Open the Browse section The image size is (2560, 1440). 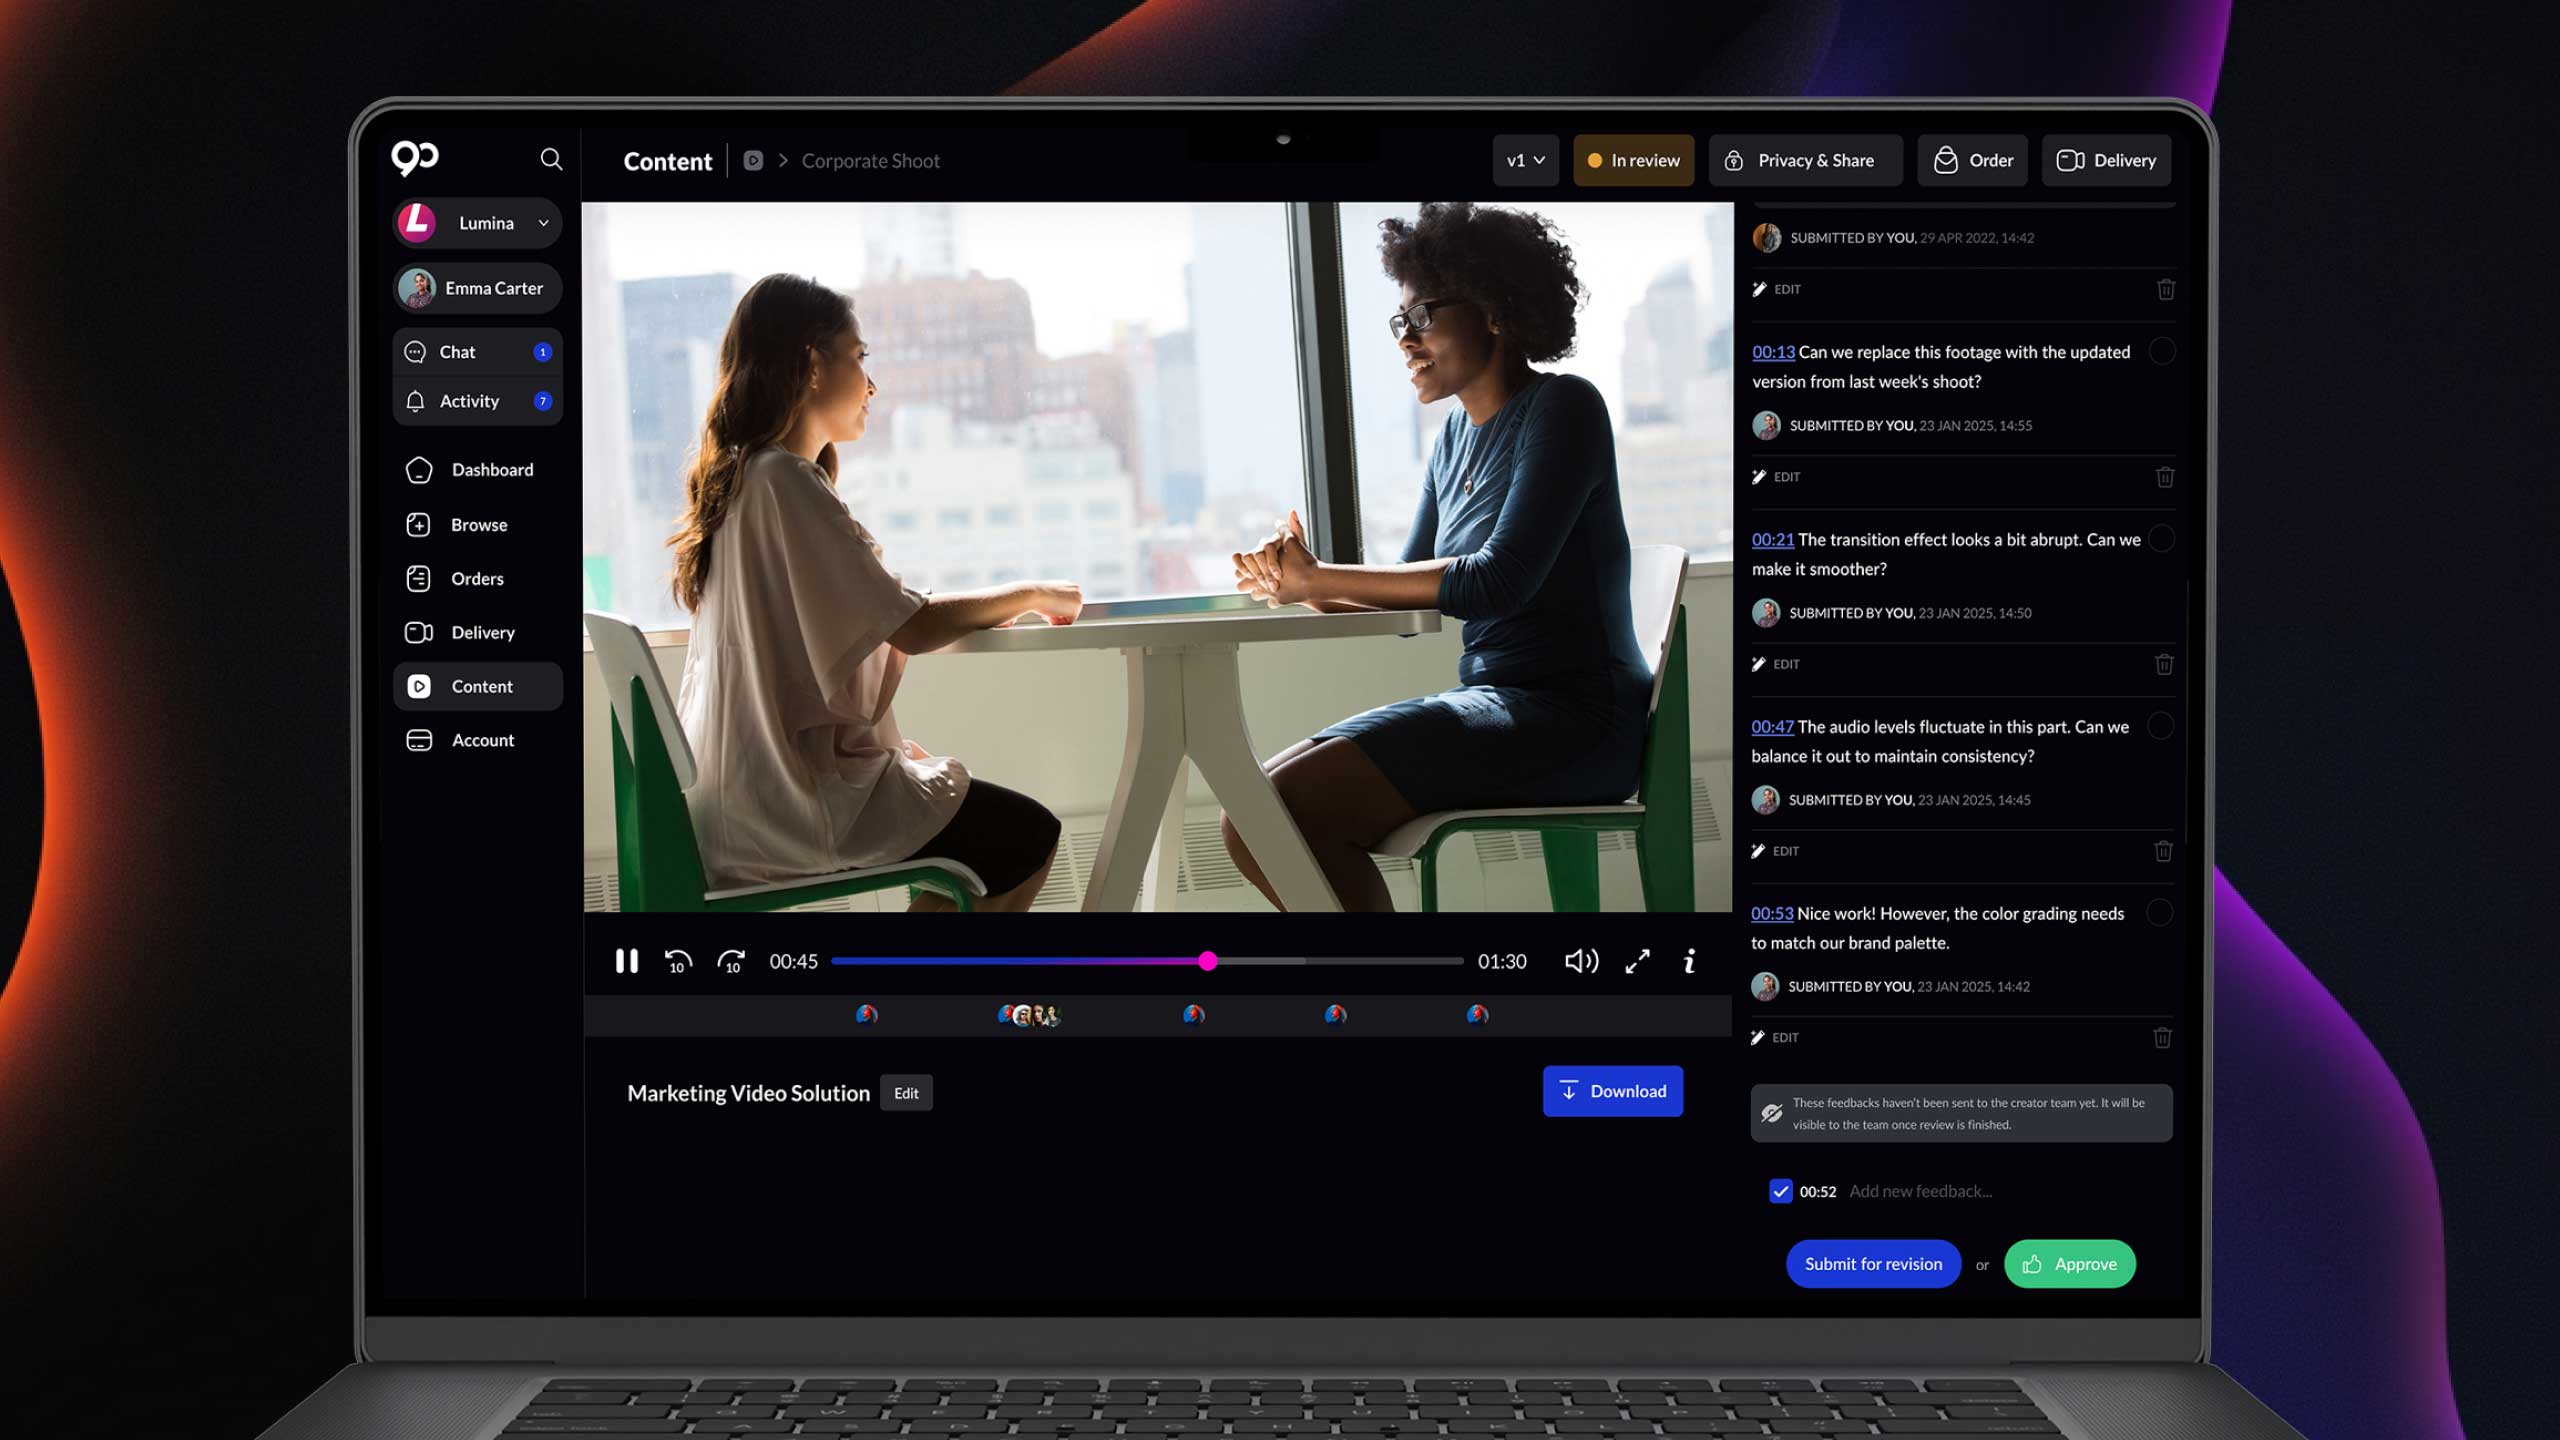pyautogui.click(x=477, y=525)
